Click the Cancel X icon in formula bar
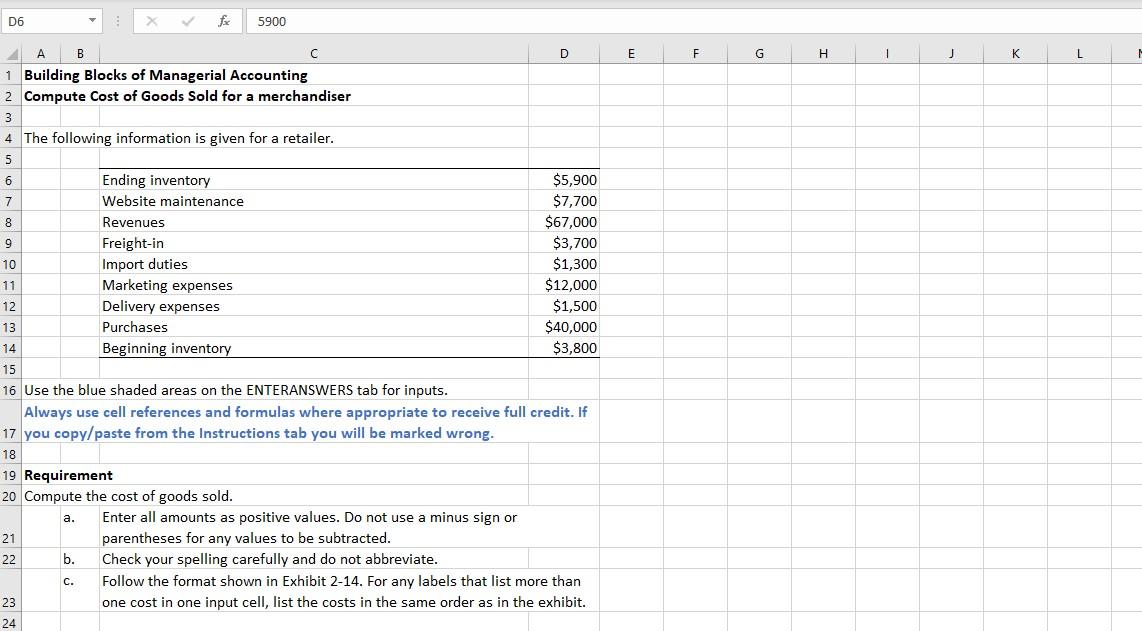Image resolution: width=1142 pixels, height=631 pixels. coord(151,21)
